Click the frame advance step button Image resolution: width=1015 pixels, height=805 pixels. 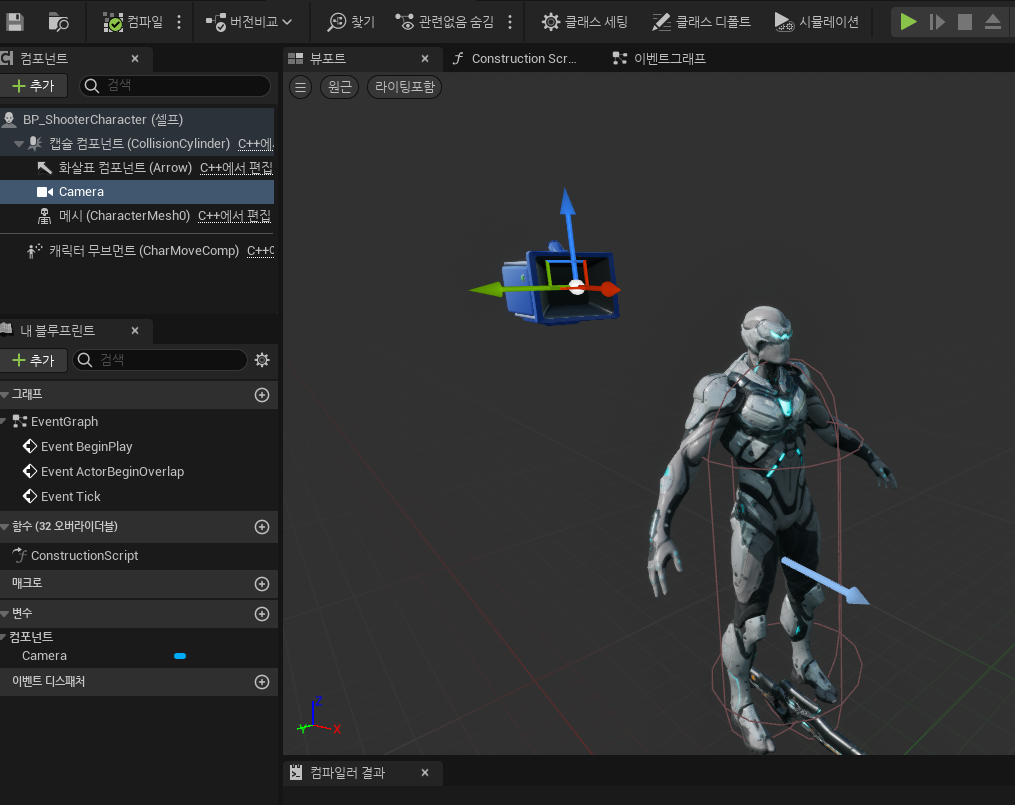[x=937, y=22]
